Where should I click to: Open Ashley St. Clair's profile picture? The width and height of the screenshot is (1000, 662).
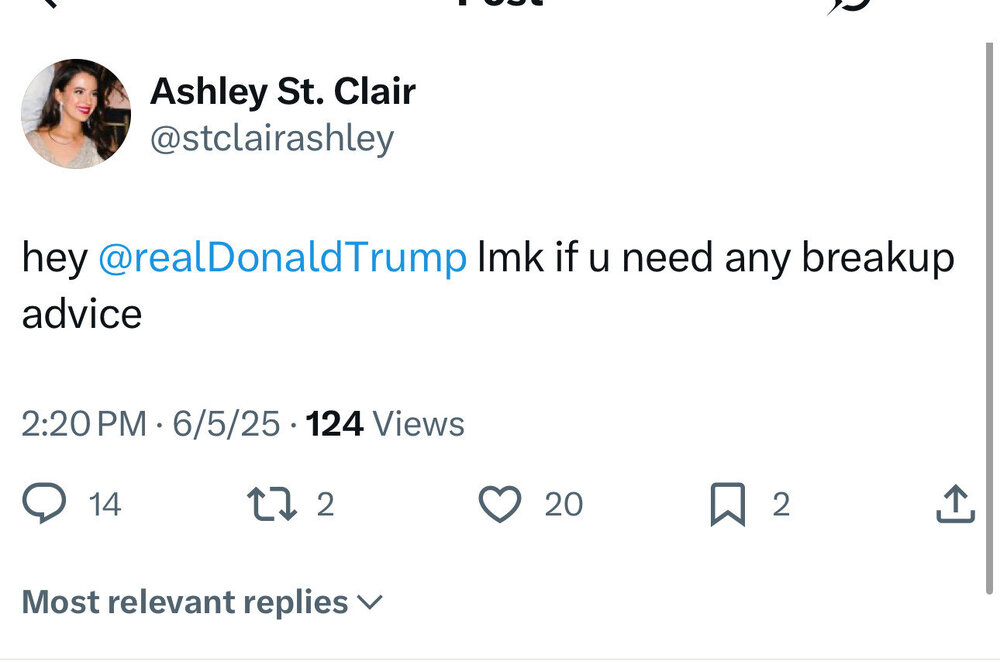[76, 113]
